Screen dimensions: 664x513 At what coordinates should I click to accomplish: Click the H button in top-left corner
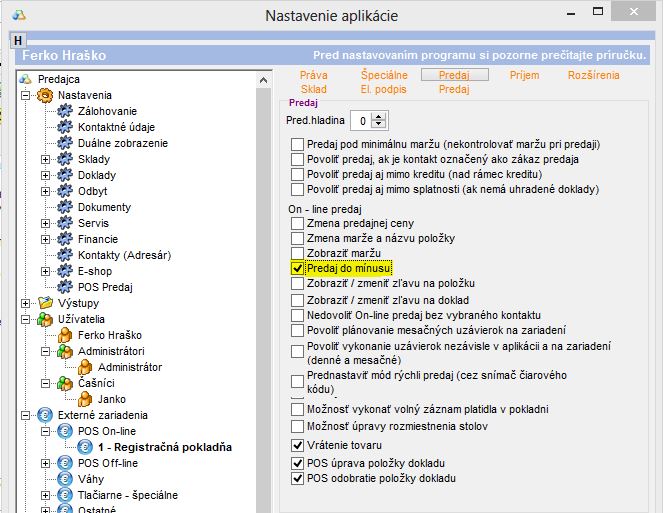pos(18,40)
